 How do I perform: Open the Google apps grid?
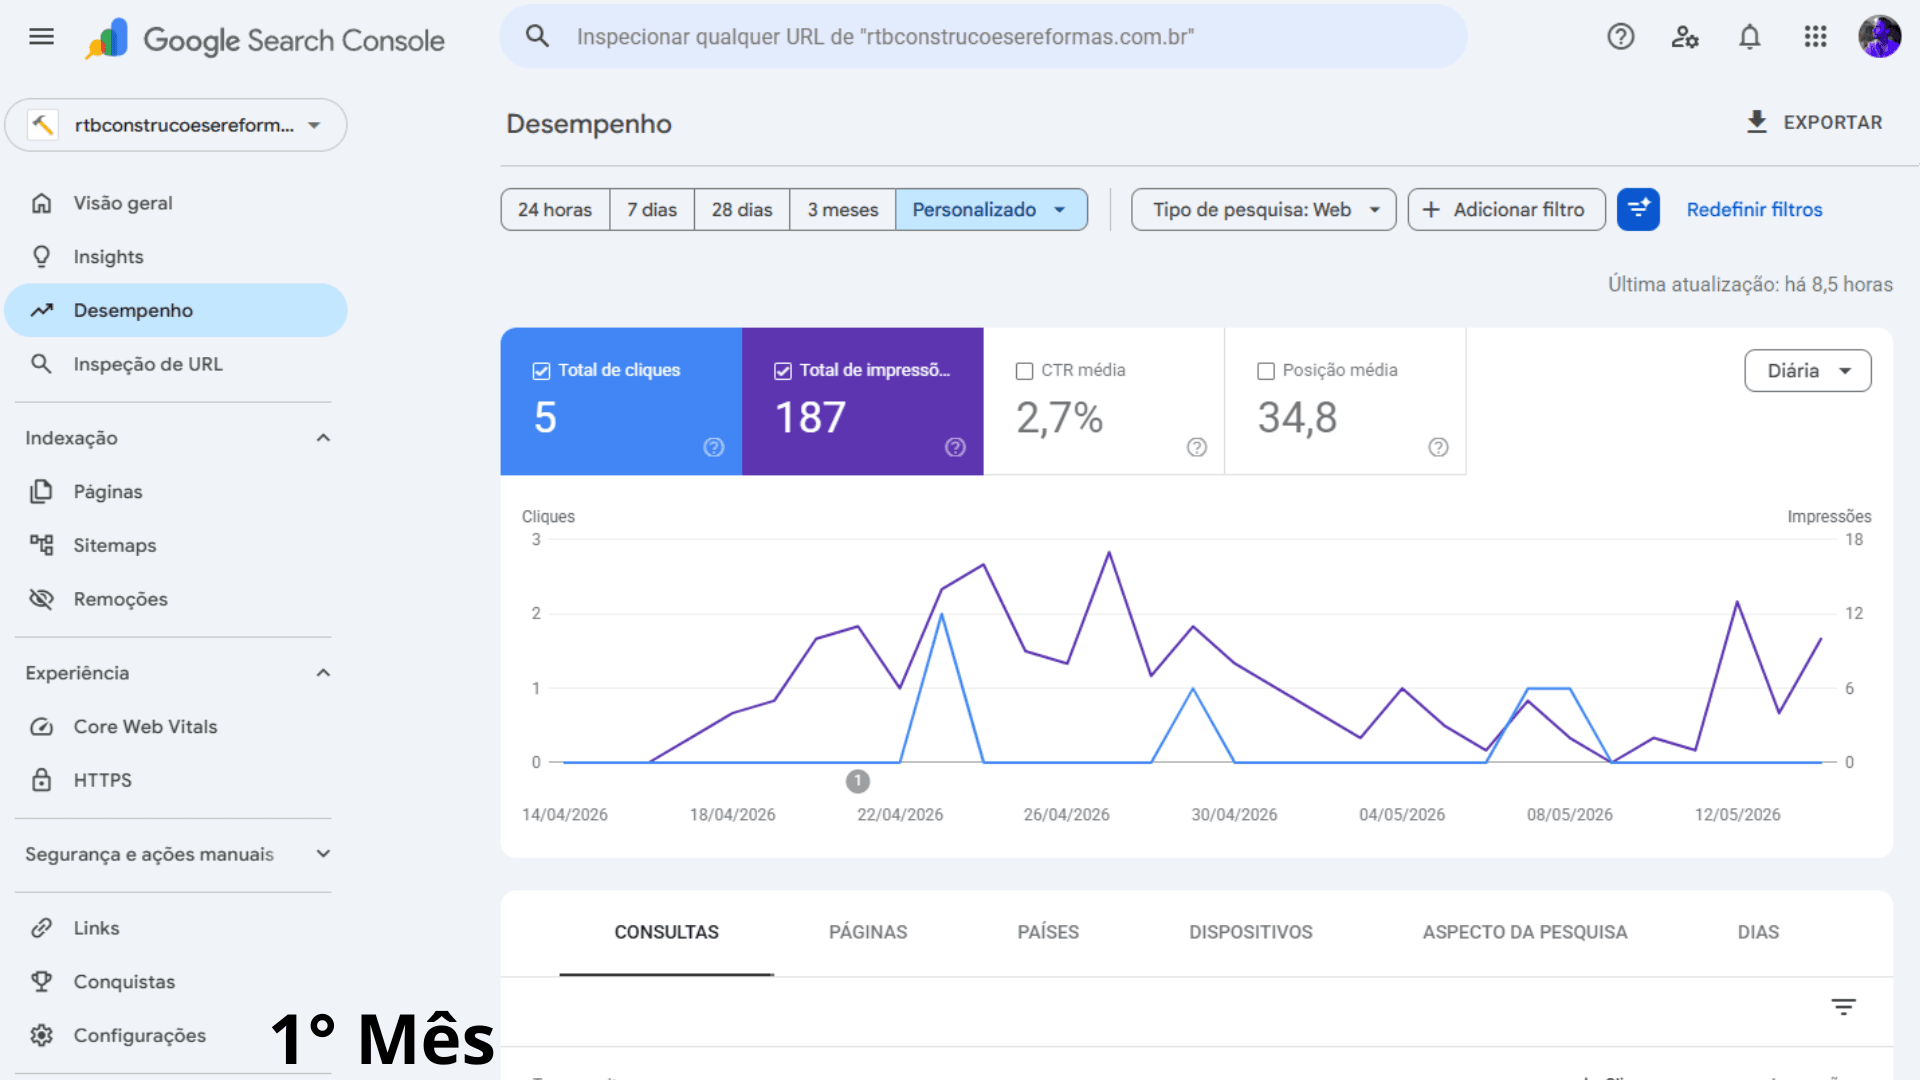(x=1815, y=37)
